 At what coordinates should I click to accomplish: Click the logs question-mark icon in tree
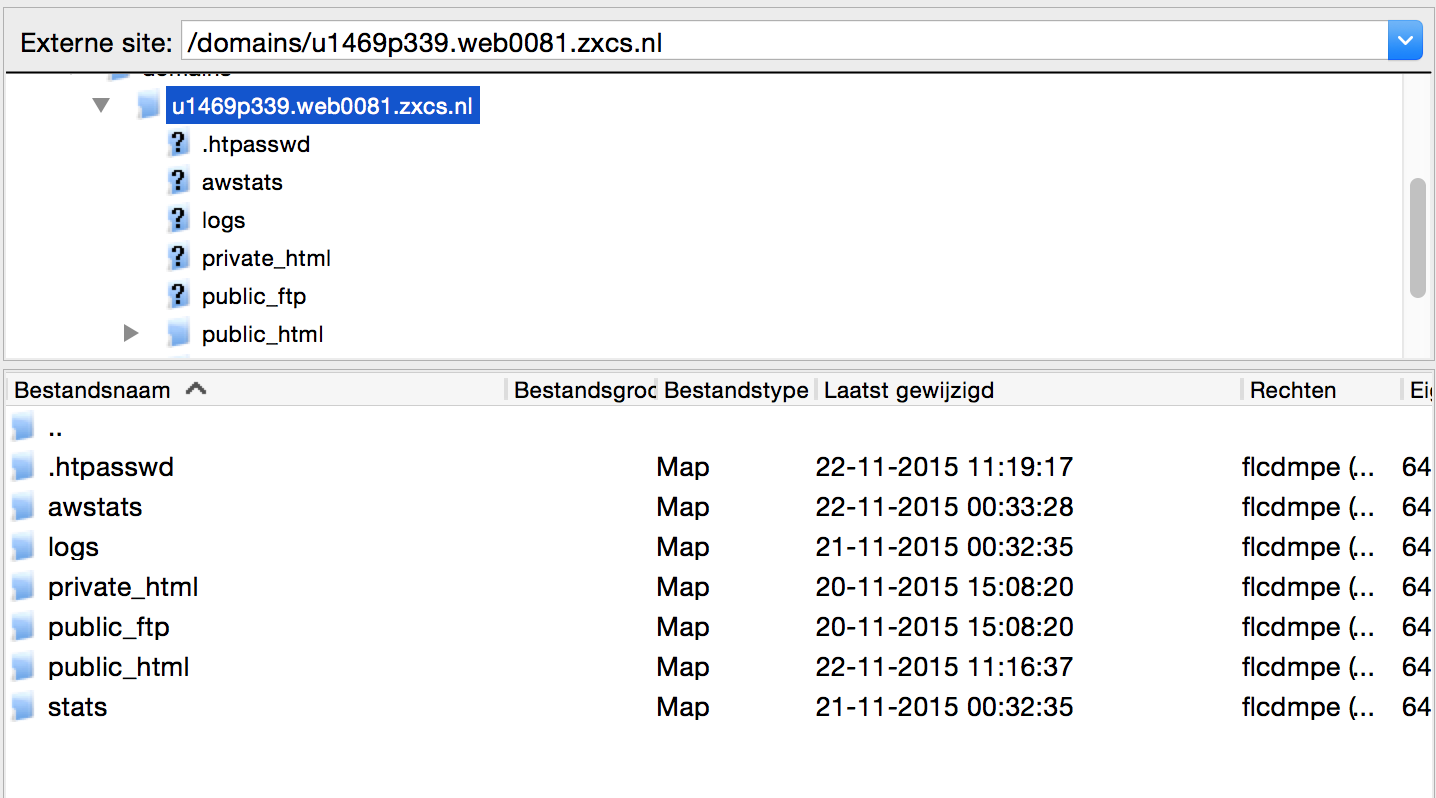click(178, 220)
